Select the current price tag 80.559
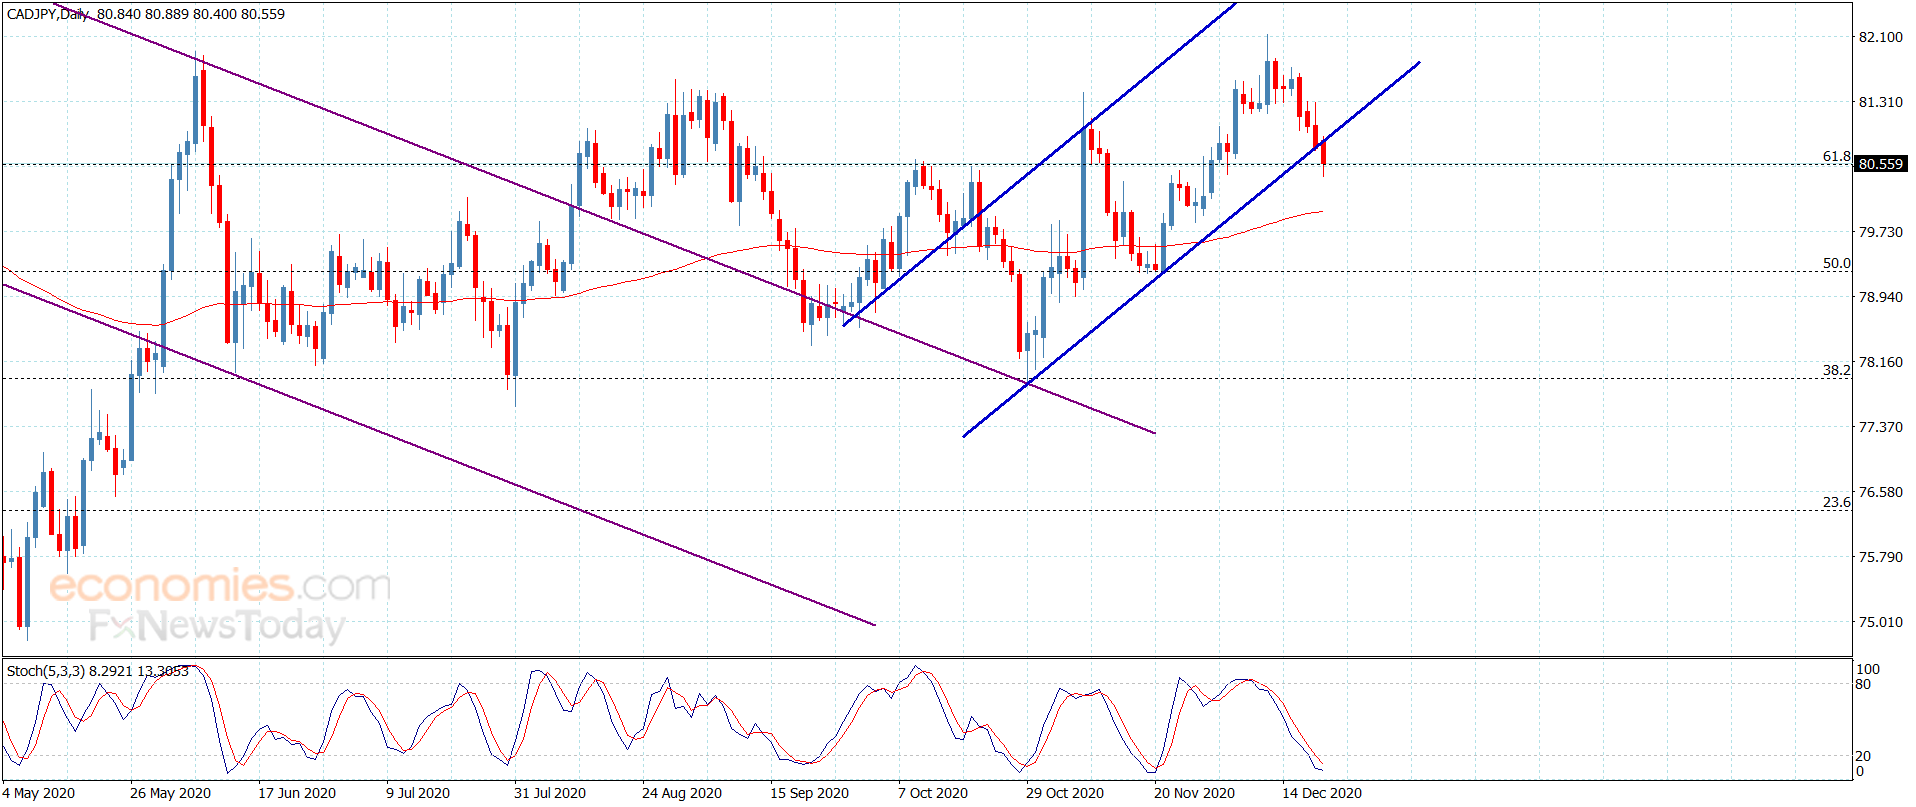 tap(1880, 164)
